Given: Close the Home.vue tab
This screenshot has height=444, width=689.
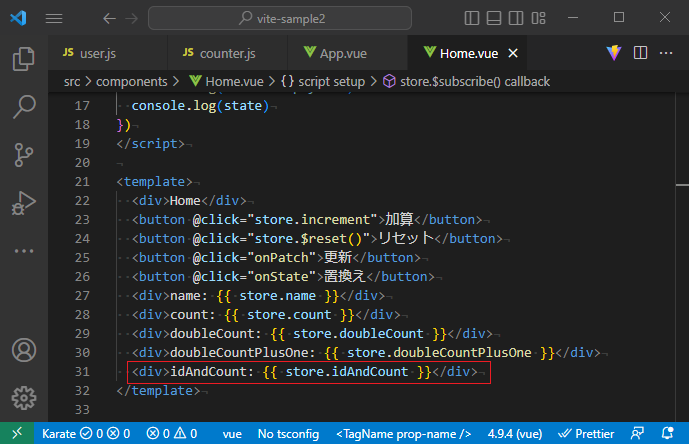Looking at the screenshot, I should [x=513, y=53].
